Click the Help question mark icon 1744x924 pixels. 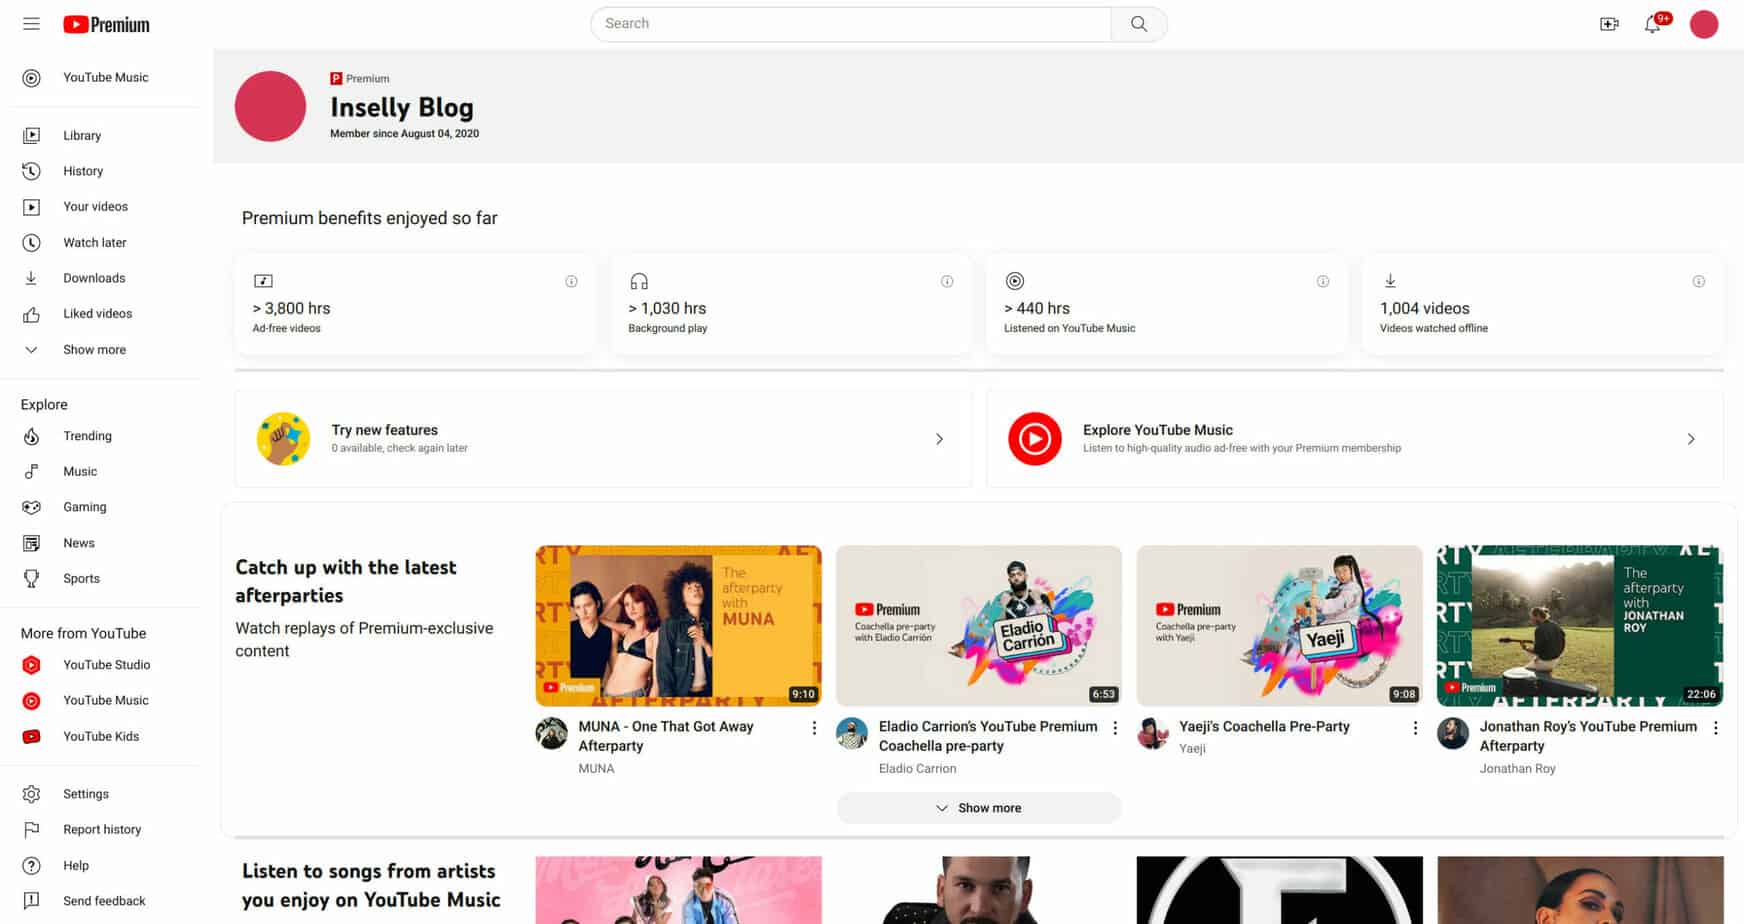(x=32, y=866)
